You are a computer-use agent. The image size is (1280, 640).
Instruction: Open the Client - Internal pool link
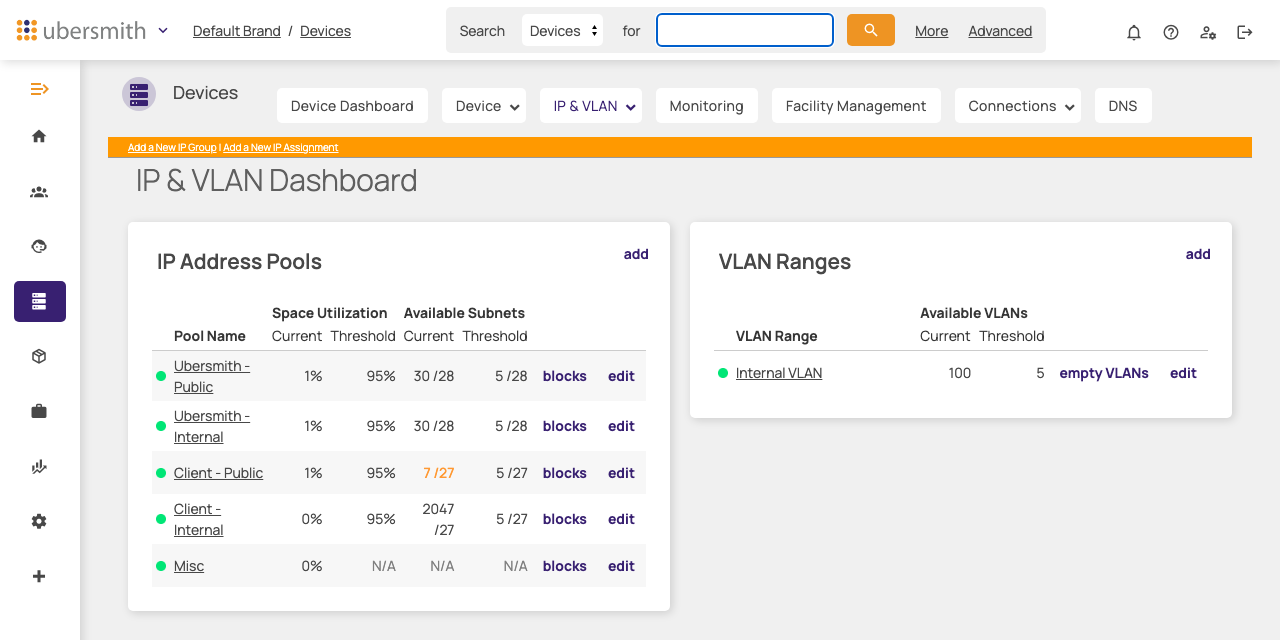tap(199, 519)
